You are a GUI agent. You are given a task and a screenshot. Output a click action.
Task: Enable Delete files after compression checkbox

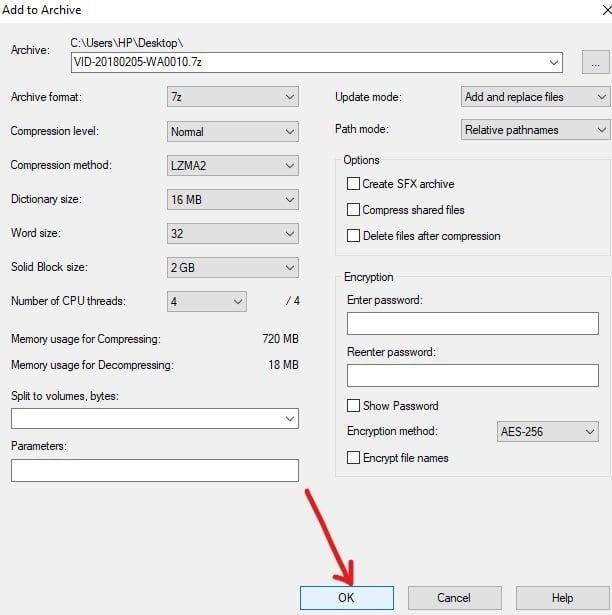pyautogui.click(x=353, y=235)
